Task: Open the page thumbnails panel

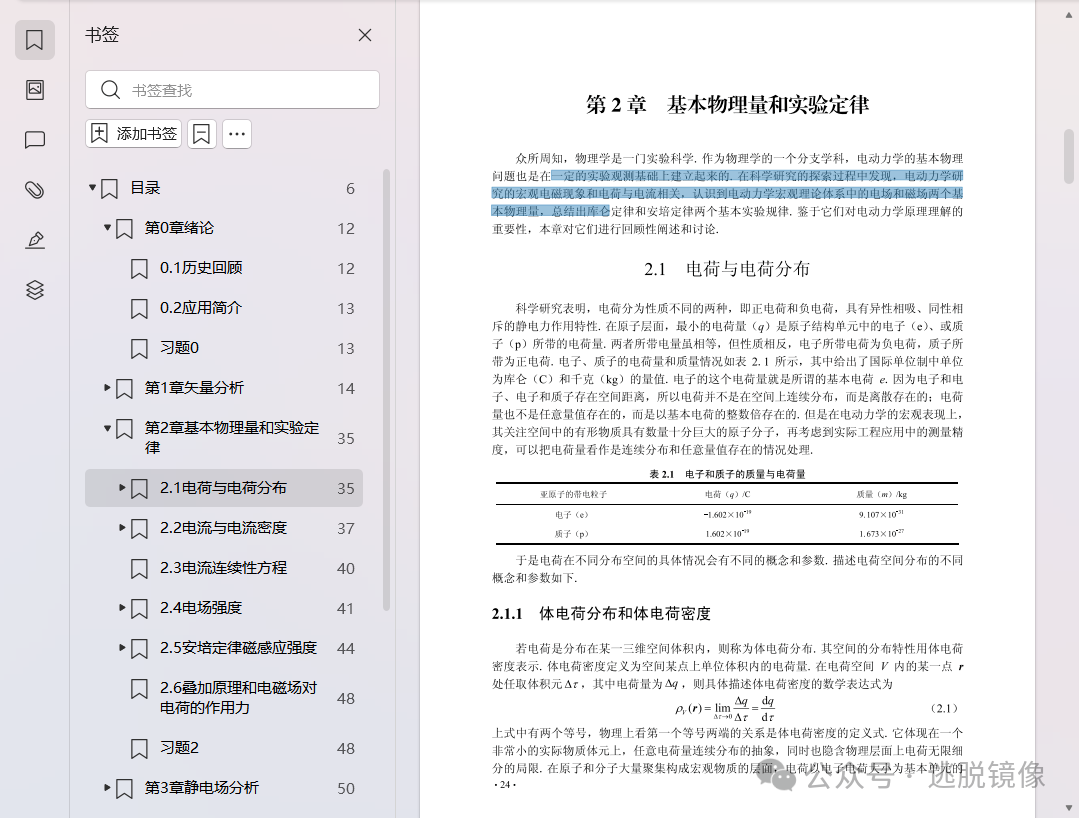Action: pyautogui.click(x=34, y=90)
